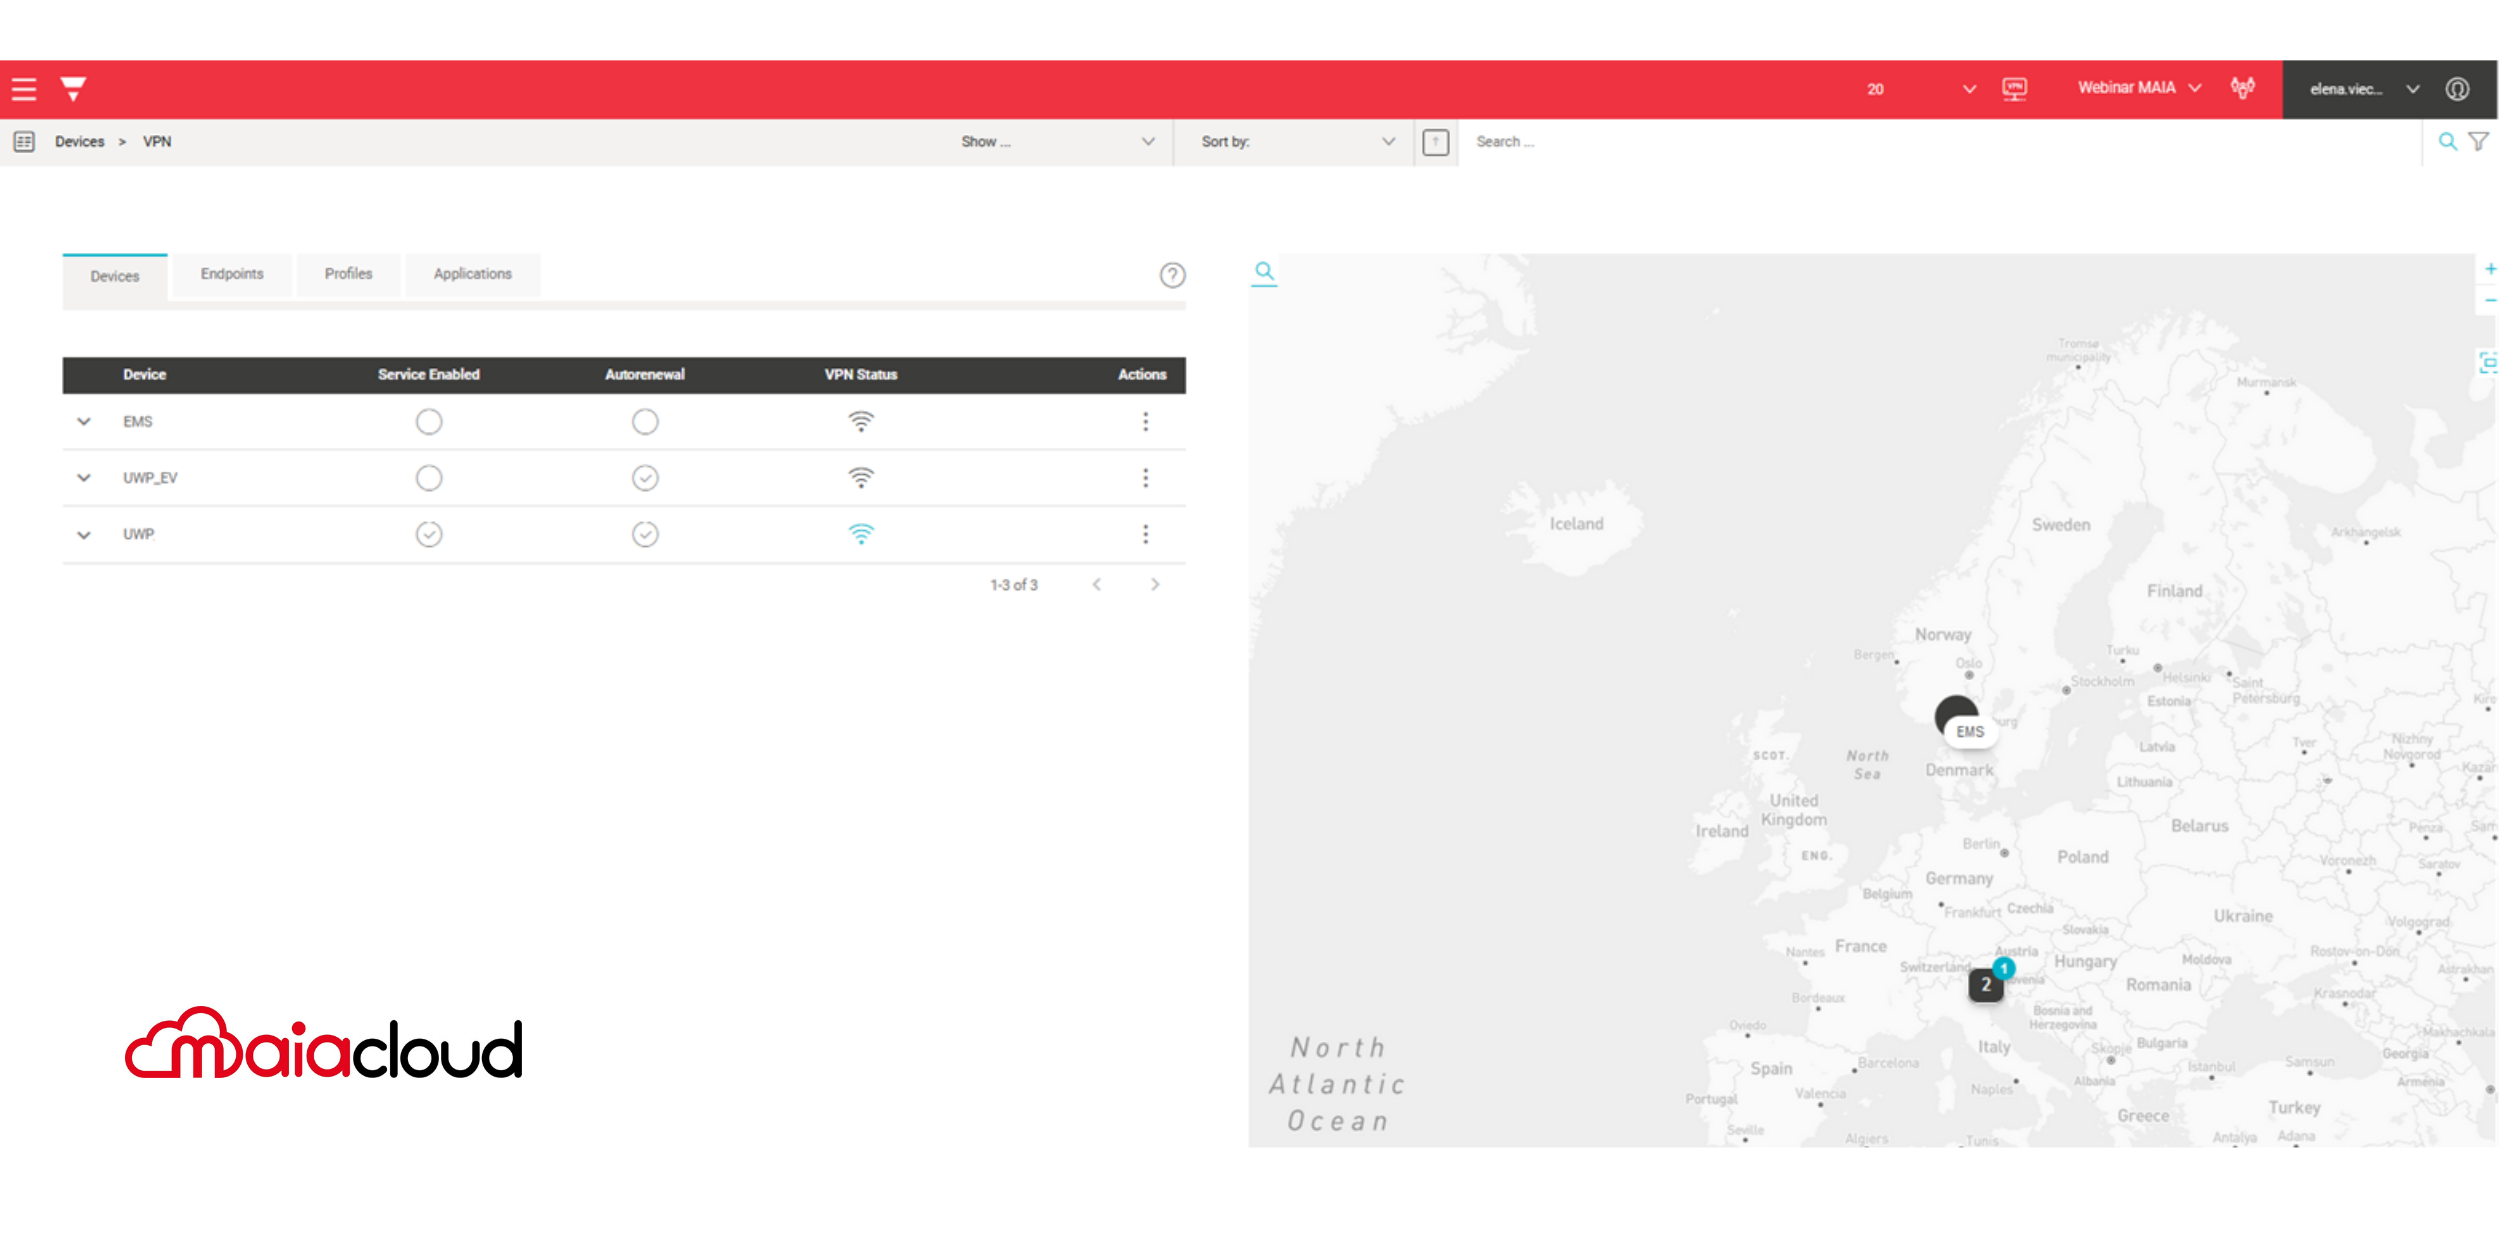Open actions menu for EMS device

click(x=1145, y=422)
